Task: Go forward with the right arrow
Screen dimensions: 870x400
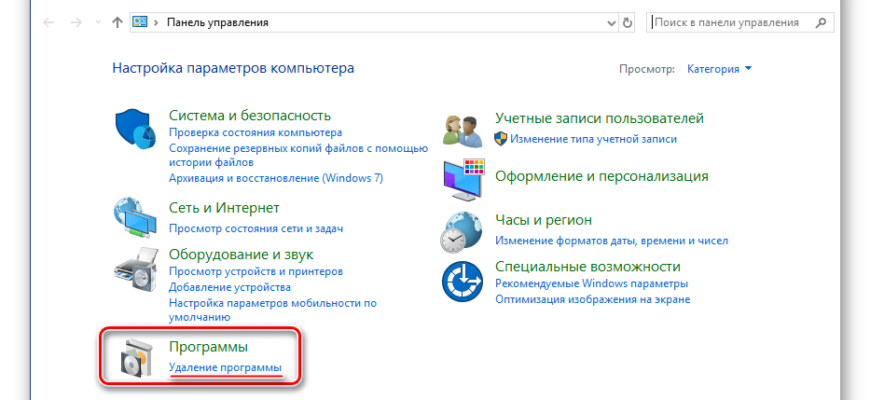Action: [77, 23]
